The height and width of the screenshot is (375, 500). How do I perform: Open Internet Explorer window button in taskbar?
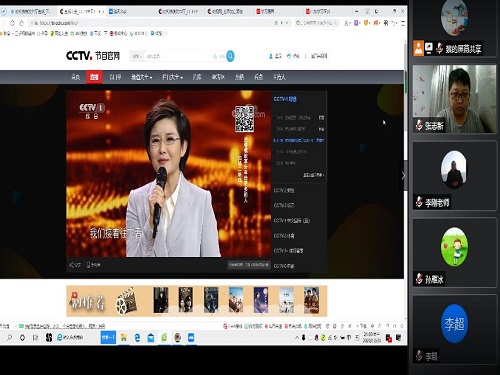pos(71,337)
